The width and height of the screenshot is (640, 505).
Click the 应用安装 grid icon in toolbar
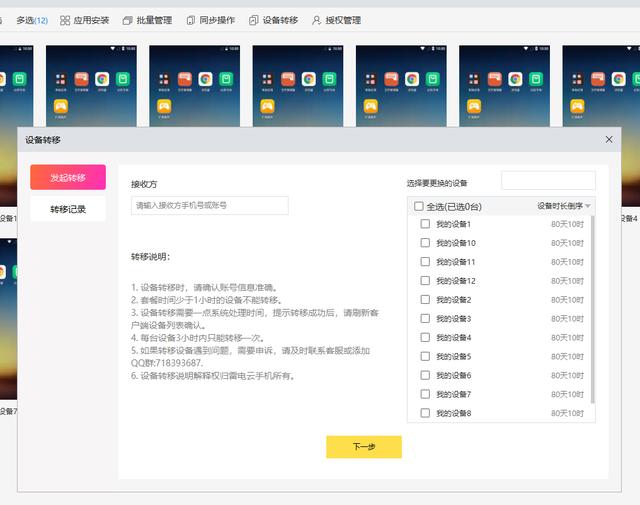tap(64, 20)
